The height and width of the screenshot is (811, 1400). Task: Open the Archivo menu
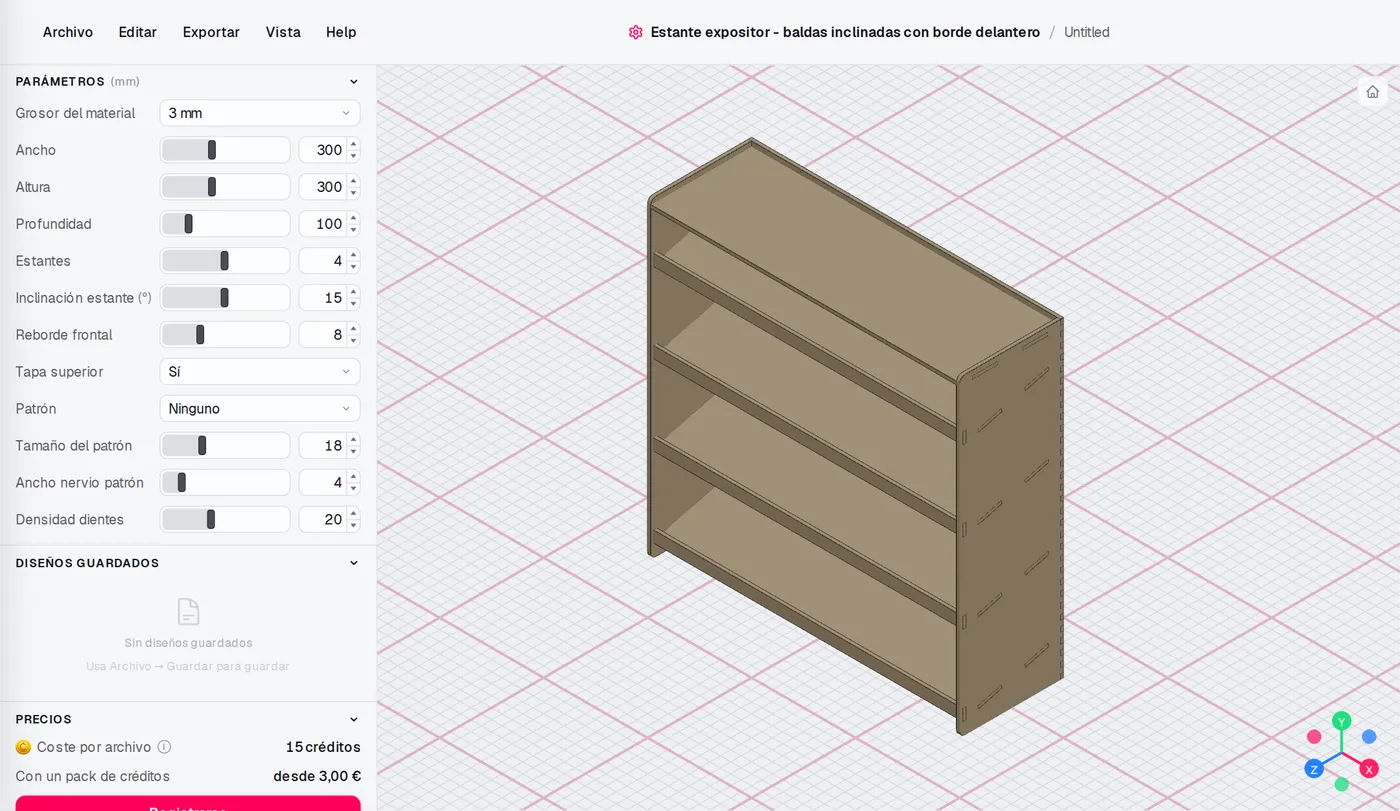68,32
